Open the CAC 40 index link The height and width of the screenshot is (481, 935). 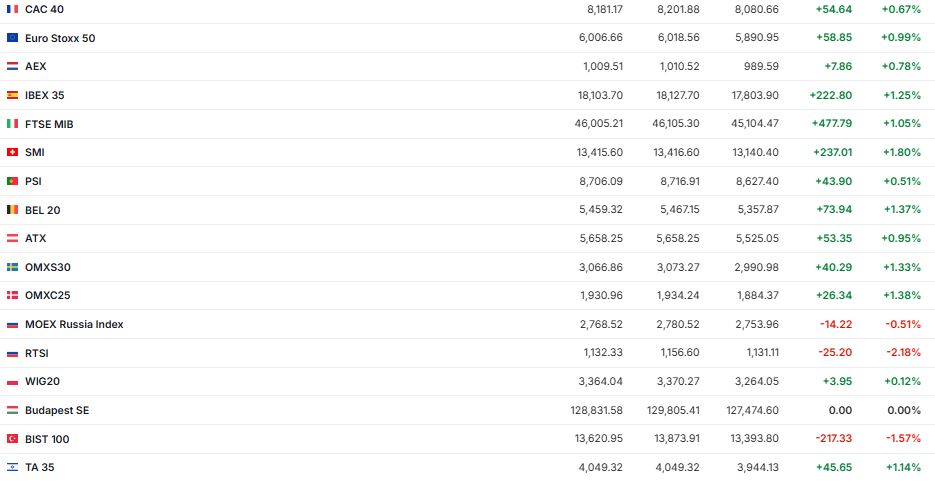(44, 9)
